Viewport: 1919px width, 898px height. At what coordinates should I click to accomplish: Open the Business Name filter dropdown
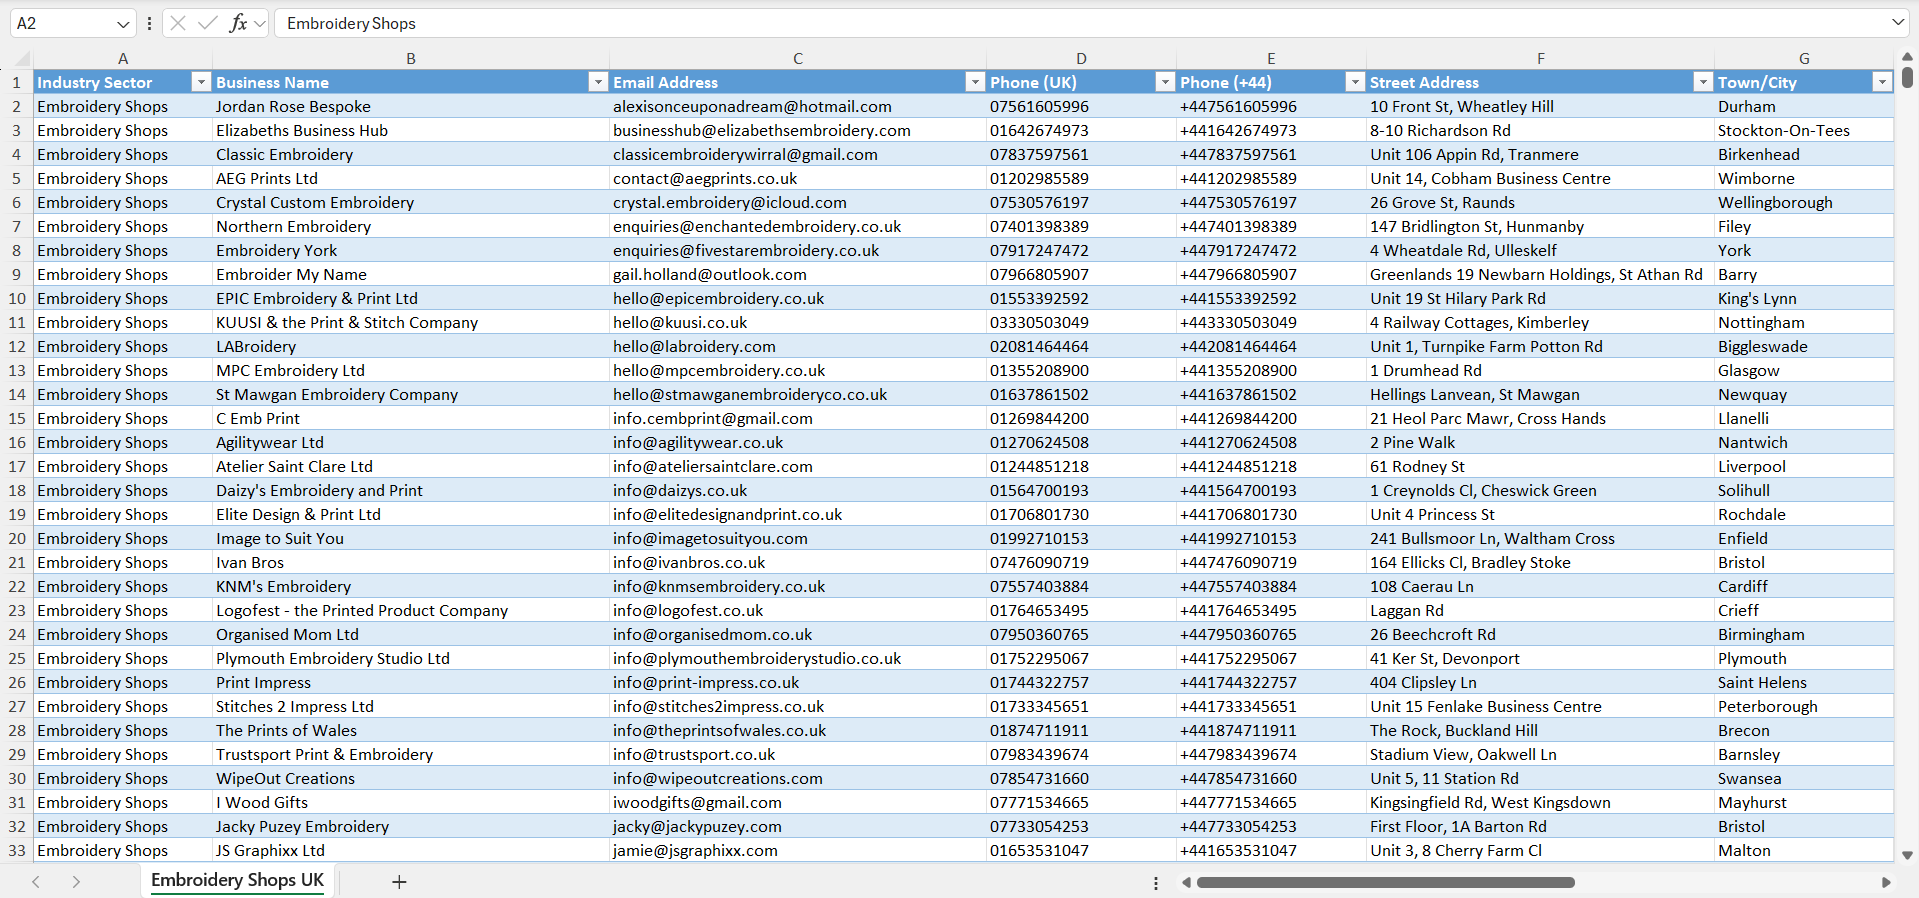coord(598,82)
